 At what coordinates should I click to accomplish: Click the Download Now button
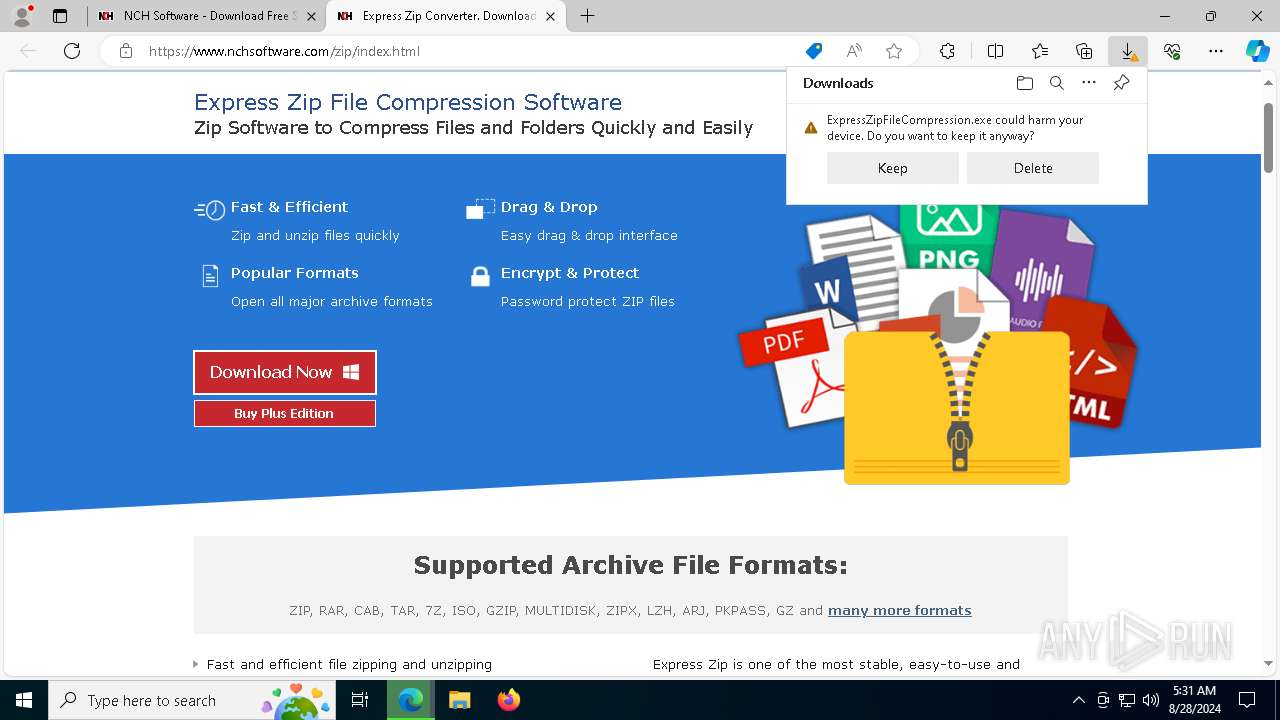point(285,372)
